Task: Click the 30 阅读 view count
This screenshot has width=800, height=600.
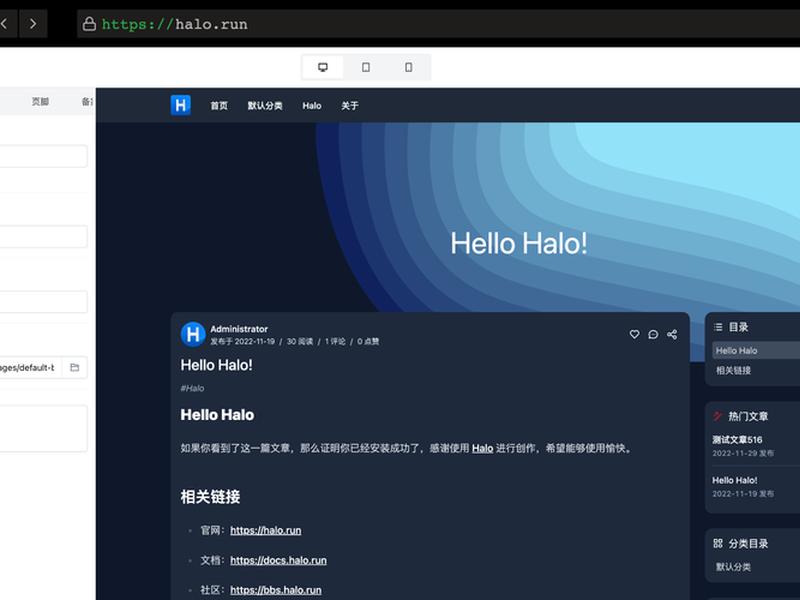Action: 299,341
